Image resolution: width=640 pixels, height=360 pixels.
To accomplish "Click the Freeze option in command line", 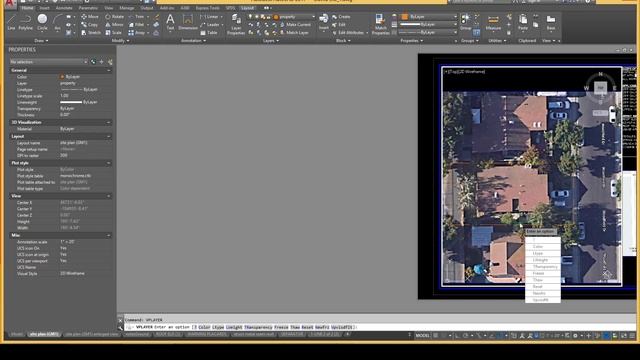I will click(x=281, y=327).
